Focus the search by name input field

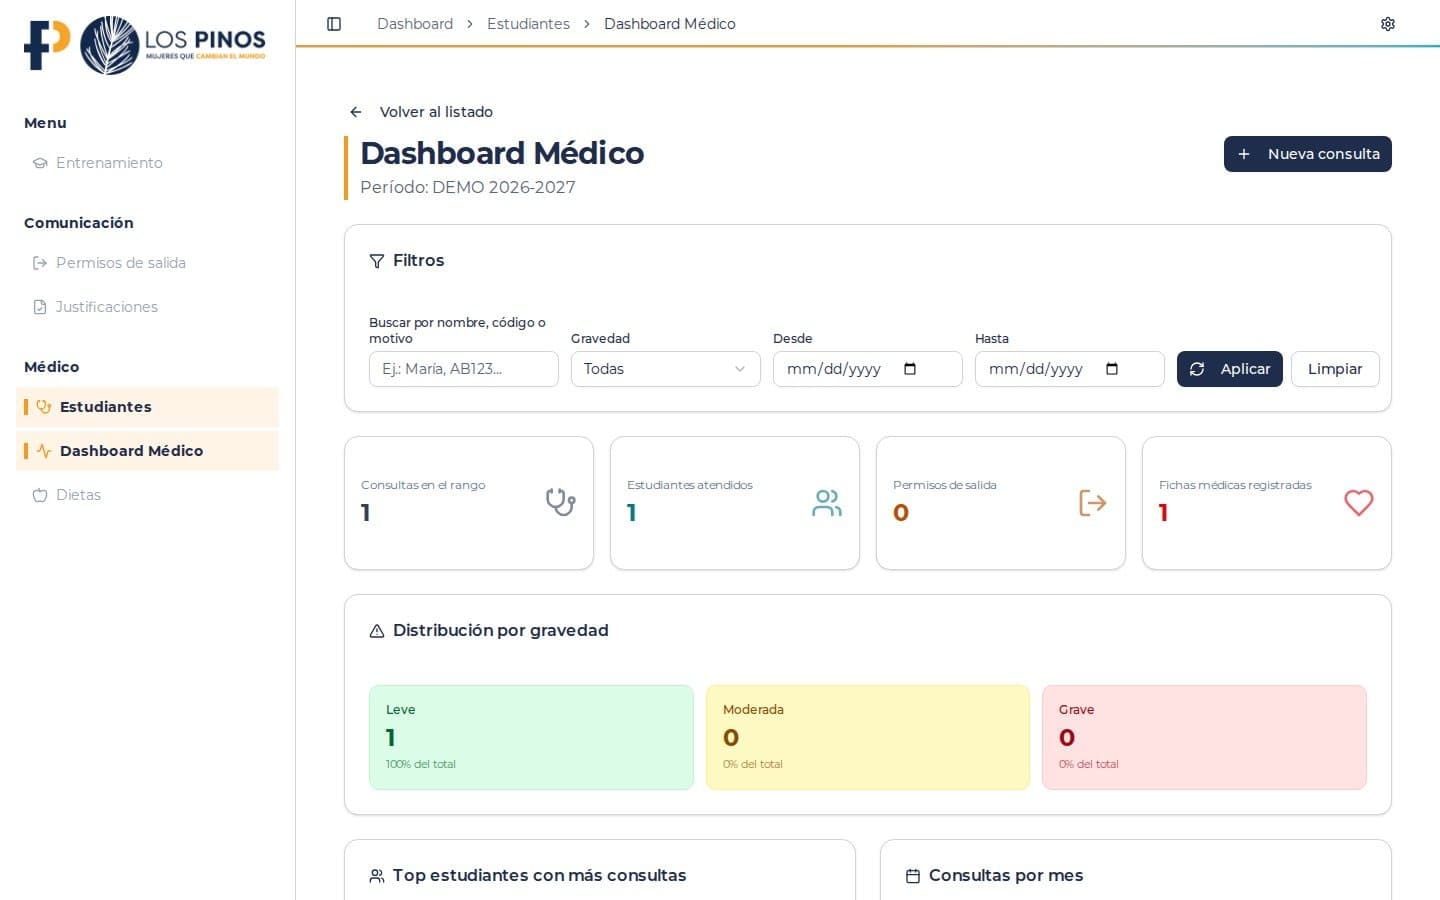(x=464, y=369)
